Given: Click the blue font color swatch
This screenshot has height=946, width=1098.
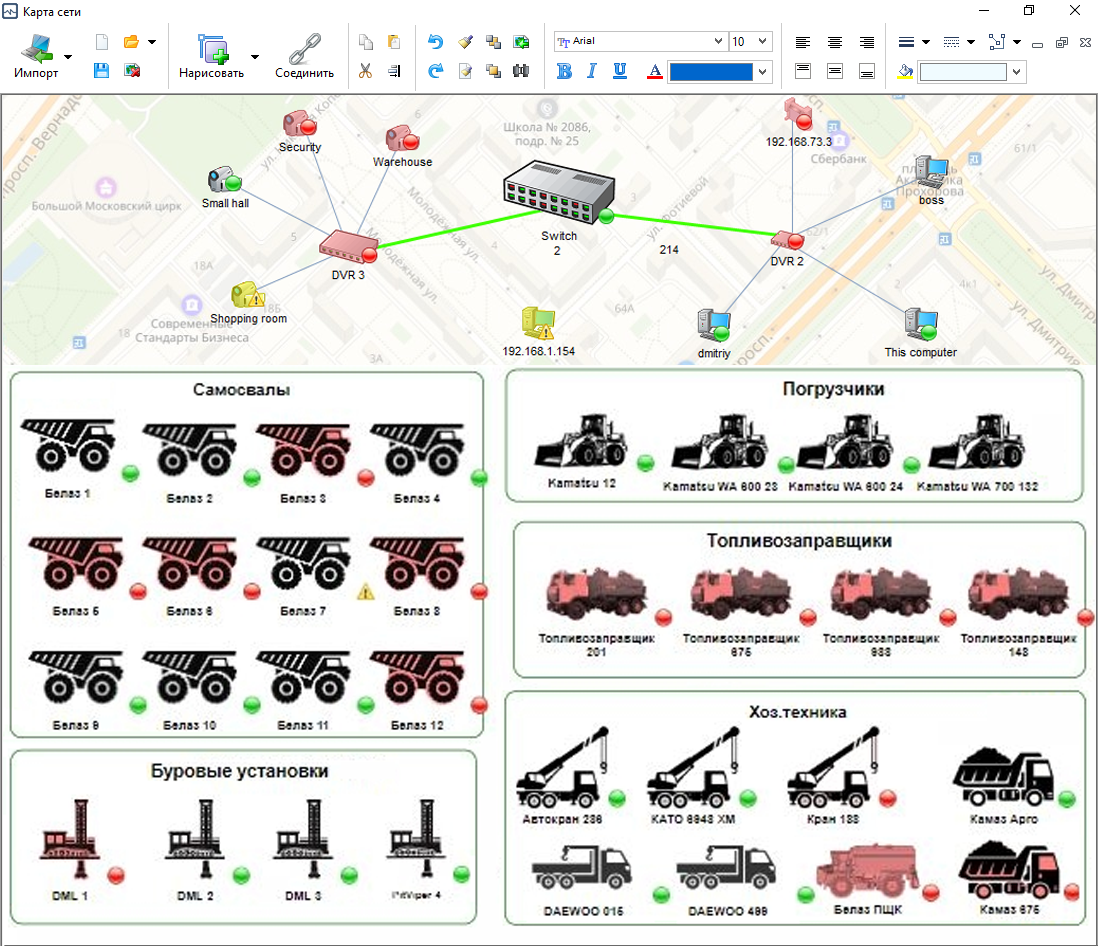Looking at the screenshot, I should click(x=710, y=72).
